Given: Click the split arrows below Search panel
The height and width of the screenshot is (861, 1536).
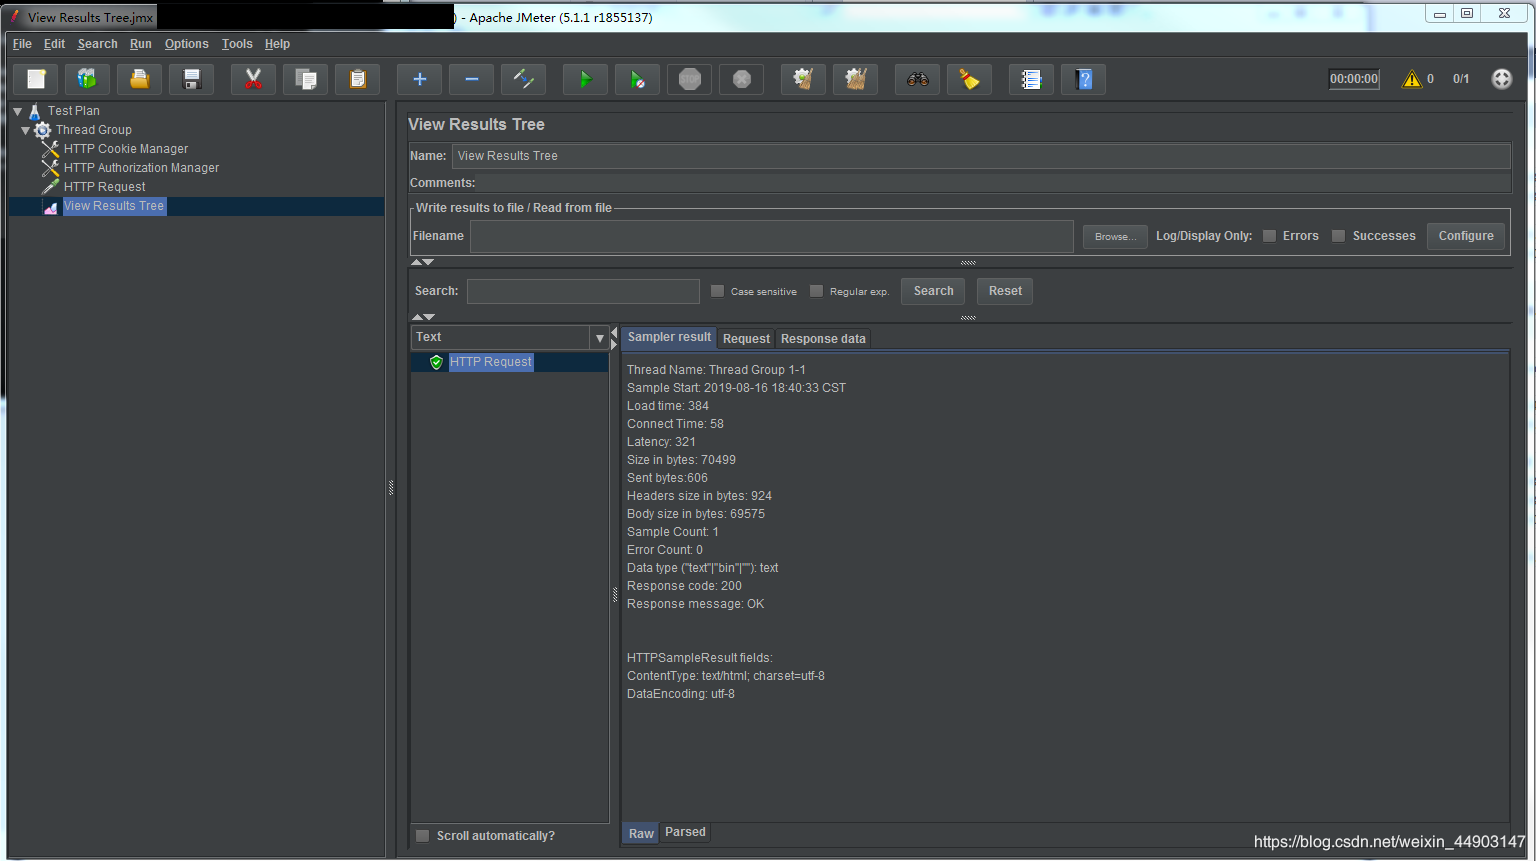Looking at the screenshot, I should pos(423,317).
